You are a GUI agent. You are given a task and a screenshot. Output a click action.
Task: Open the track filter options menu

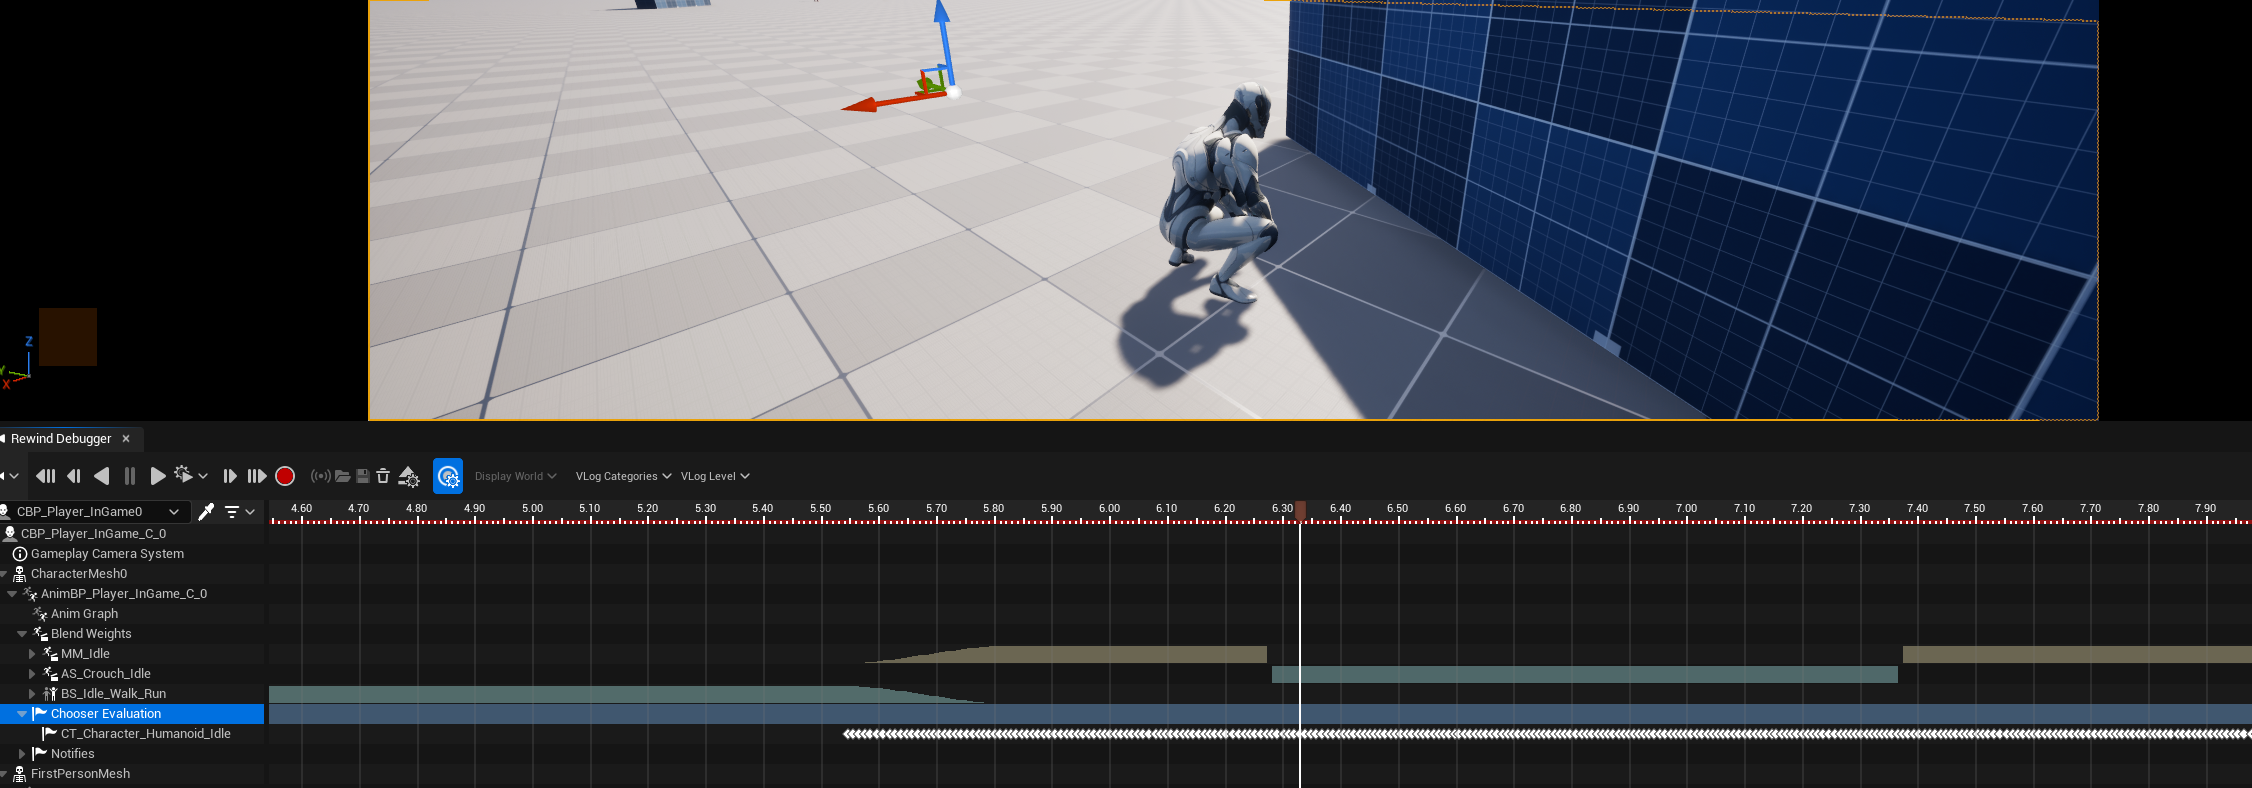point(239,512)
